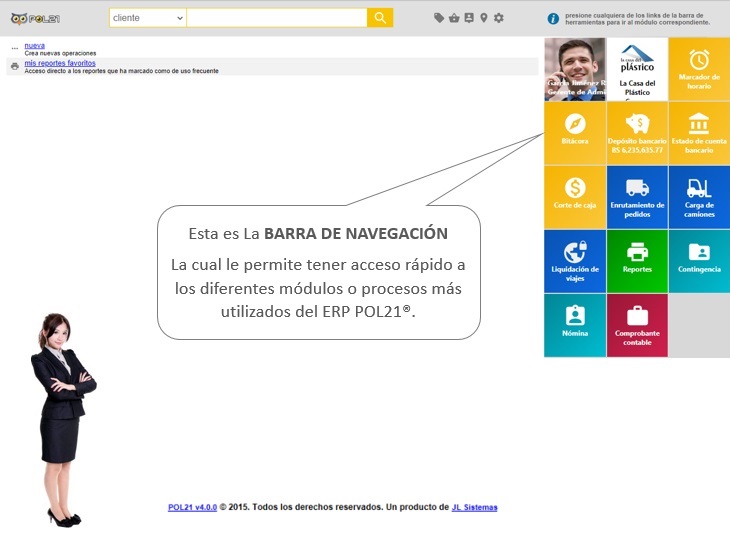This screenshot has width=730, height=548.
Task: Open the user profile photo tile
Action: tap(575, 69)
